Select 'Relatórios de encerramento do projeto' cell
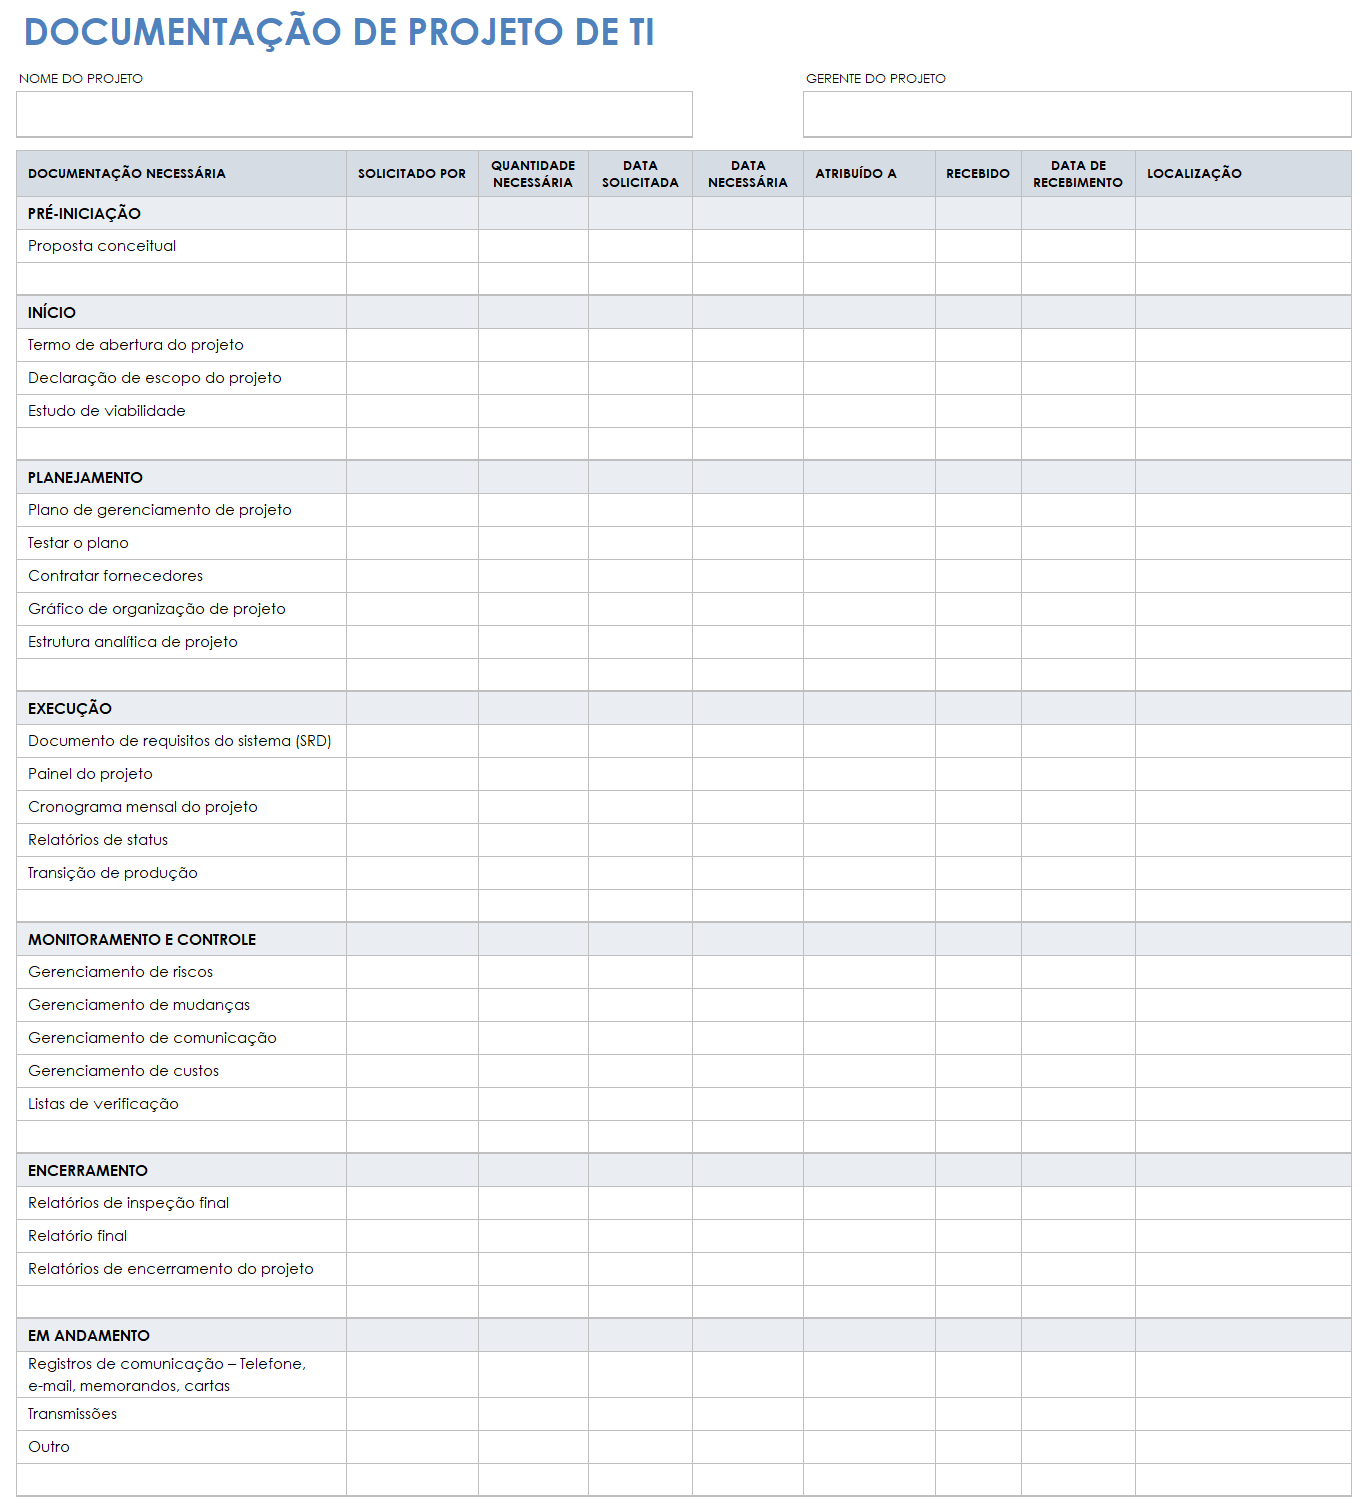Image resolution: width=1368 pixels, height=1505 pixels. [182, 1269]
